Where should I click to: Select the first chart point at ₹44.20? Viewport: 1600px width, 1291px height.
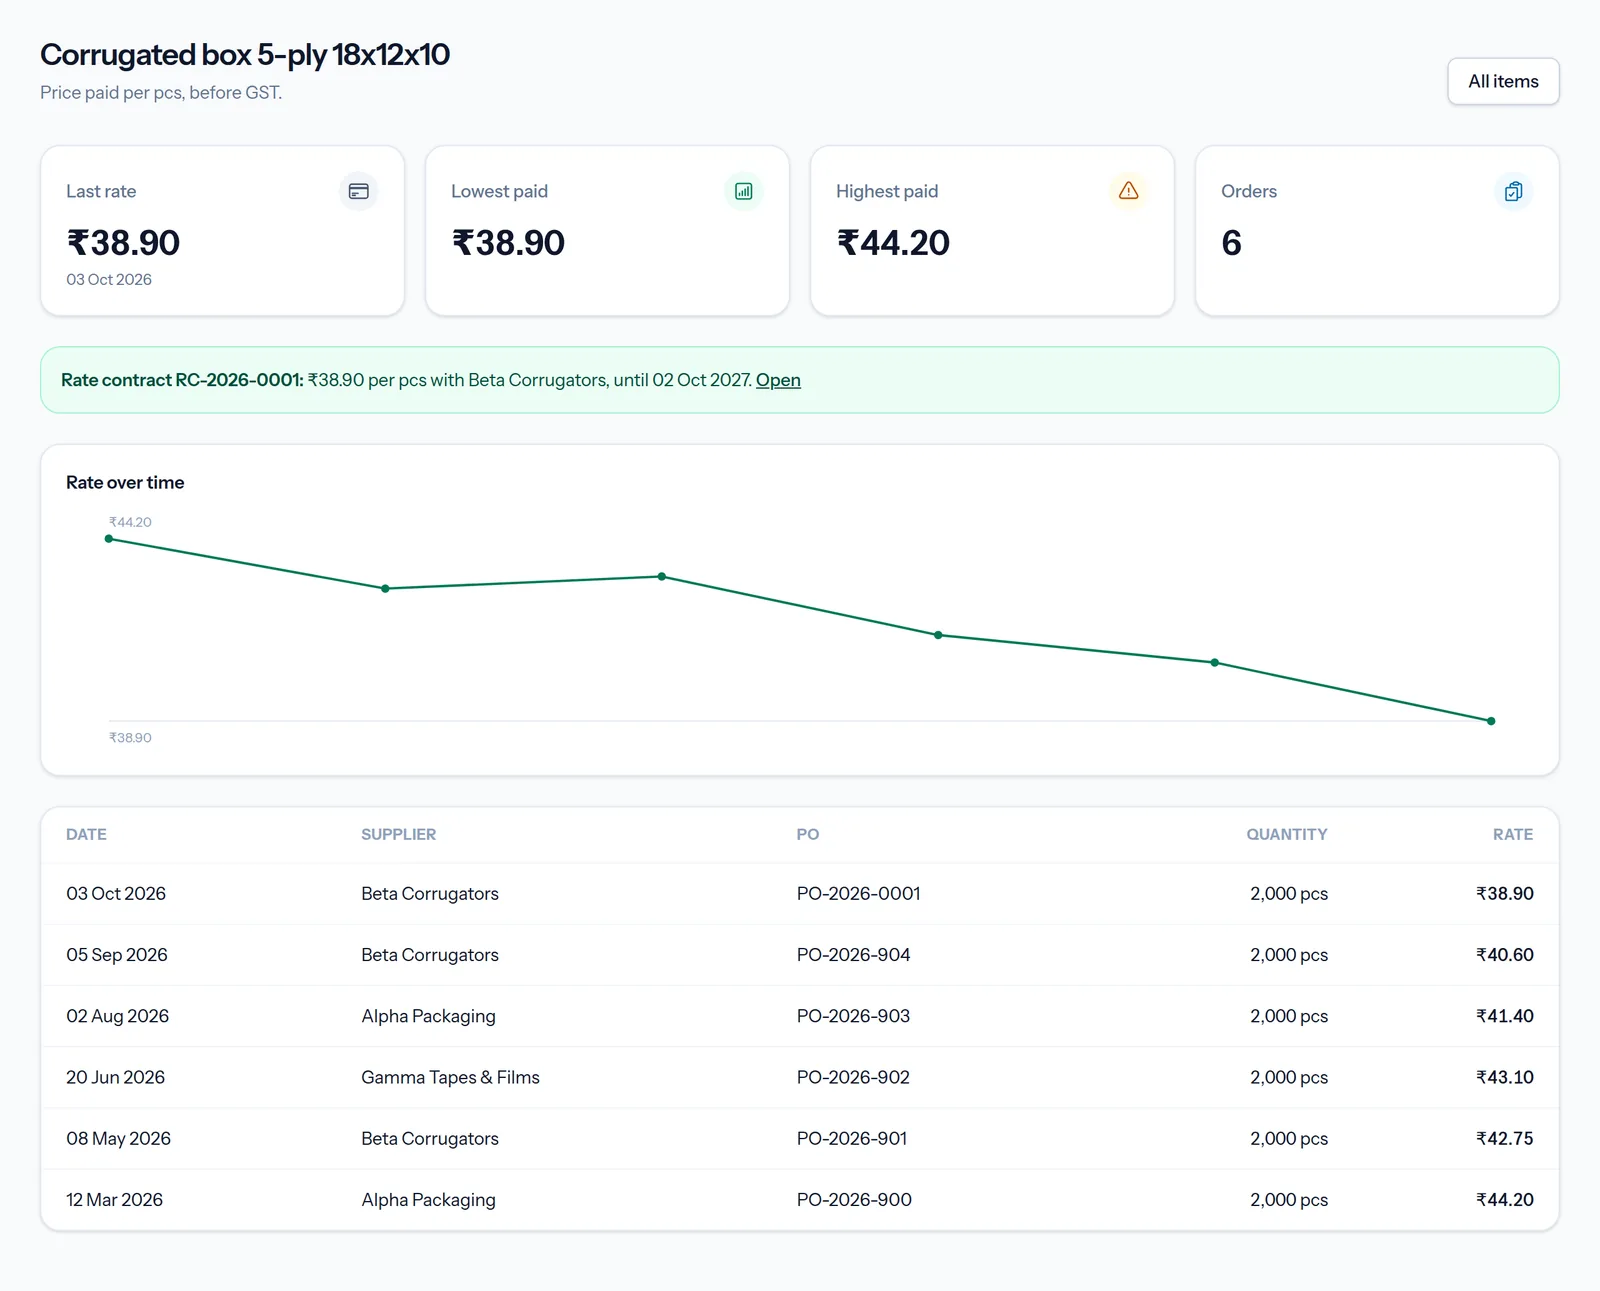pyautogui.click(x=109, y=539)
